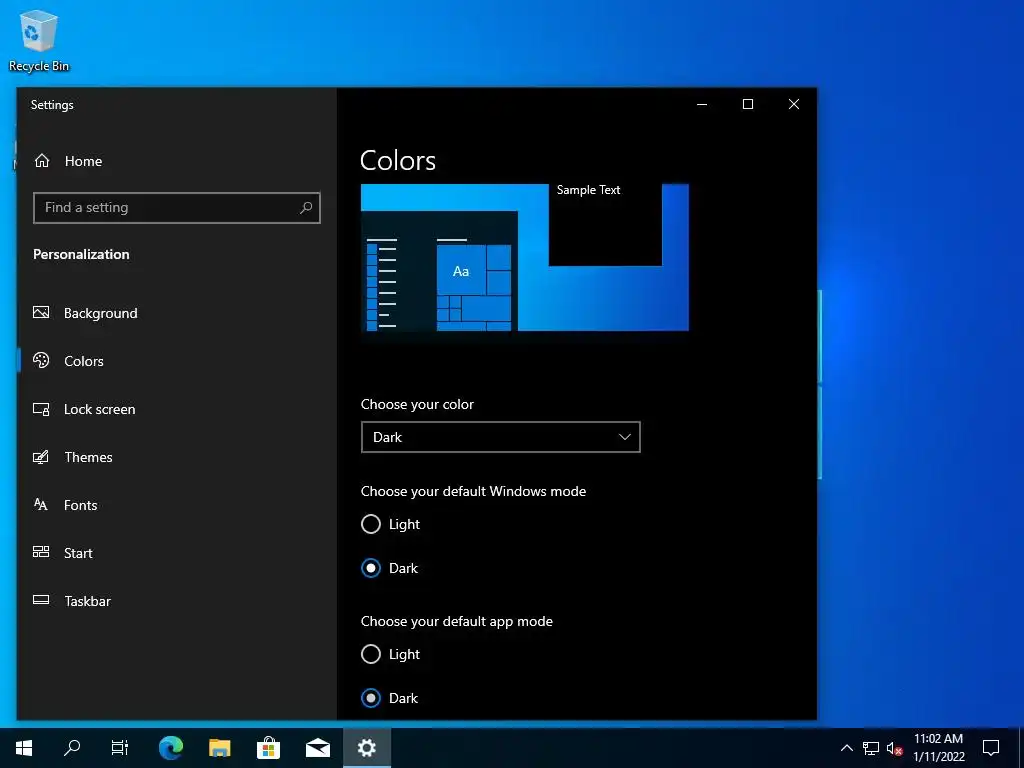Open the Choose your color dropdown
This screenshot has width=1024, height=768.
click(501, 437)
